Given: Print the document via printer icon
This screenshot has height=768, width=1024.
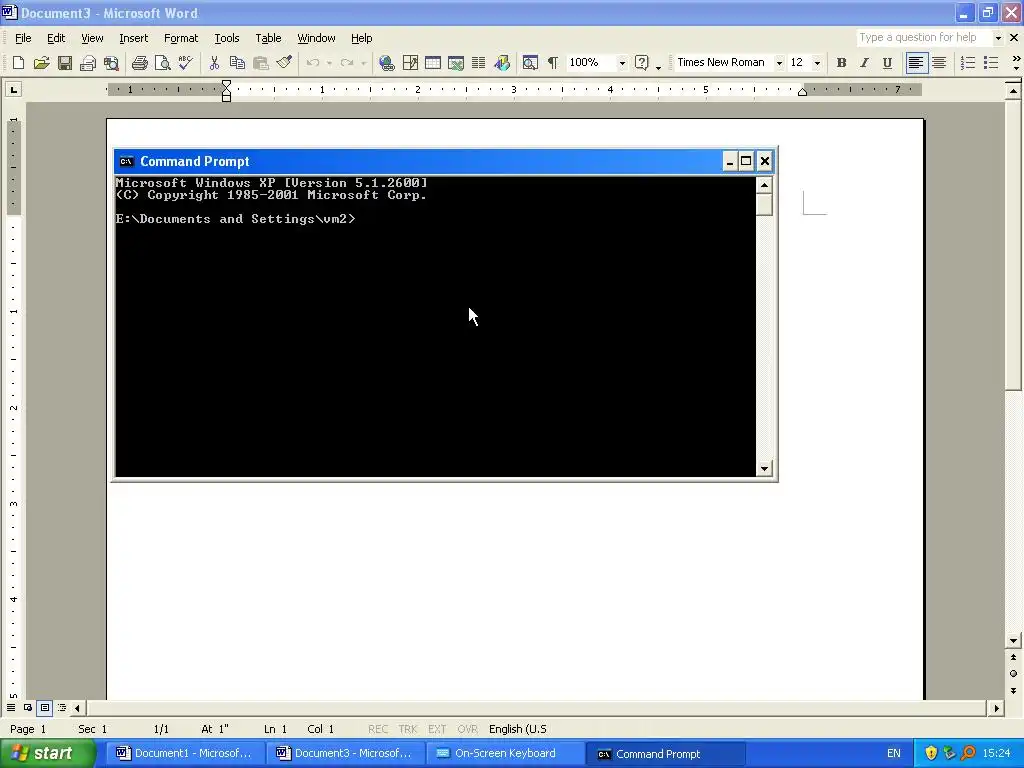Looking at the screenshot, I should click(x=139, y=63).
